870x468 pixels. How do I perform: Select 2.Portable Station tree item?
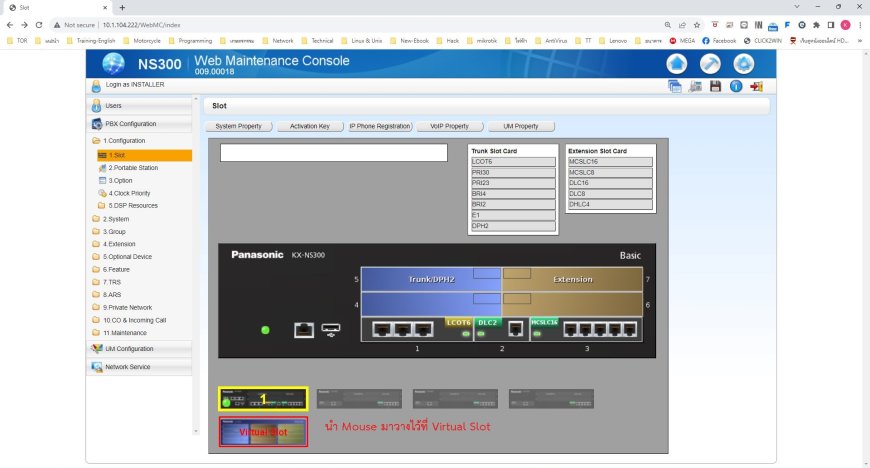click(x=128, y=168)
